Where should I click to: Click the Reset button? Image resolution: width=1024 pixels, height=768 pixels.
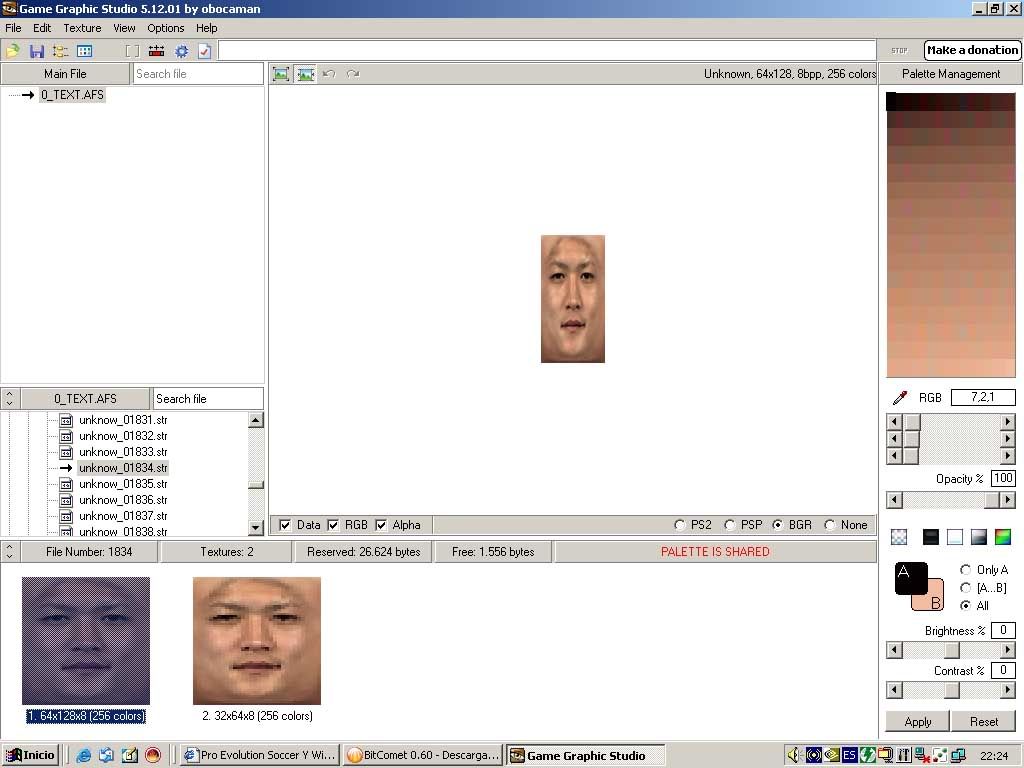(984, 722)
